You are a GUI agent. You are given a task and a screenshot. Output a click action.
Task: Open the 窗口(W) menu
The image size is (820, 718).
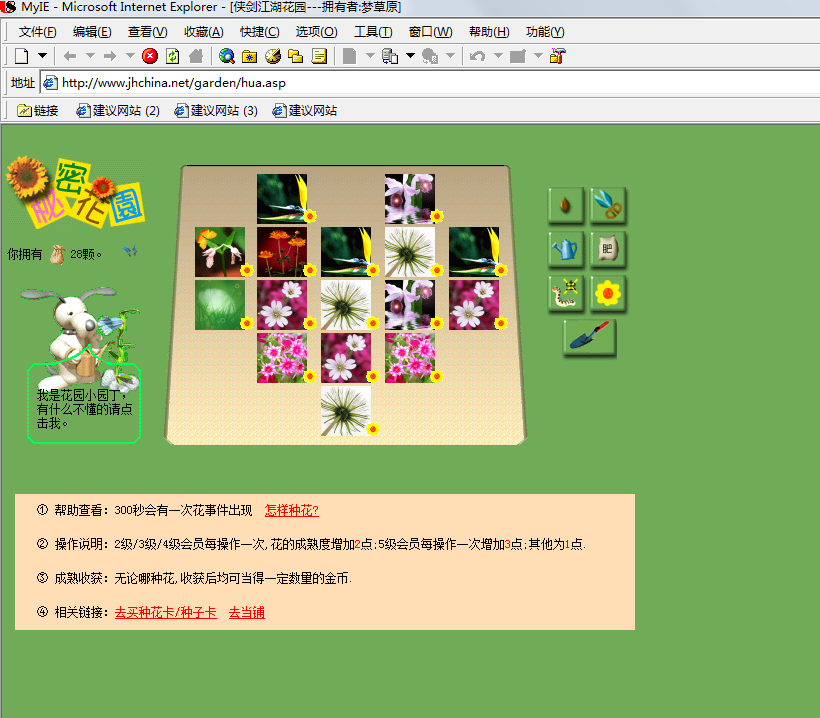point(430,32)
